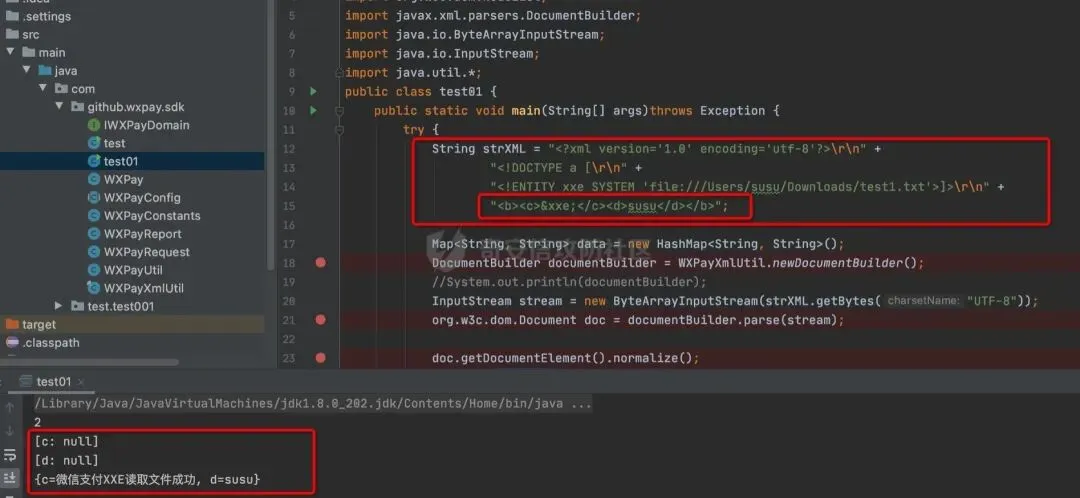
Task: Click the WXPayConfig class icon
Action: pyautogui.click(x=94, y=198)
